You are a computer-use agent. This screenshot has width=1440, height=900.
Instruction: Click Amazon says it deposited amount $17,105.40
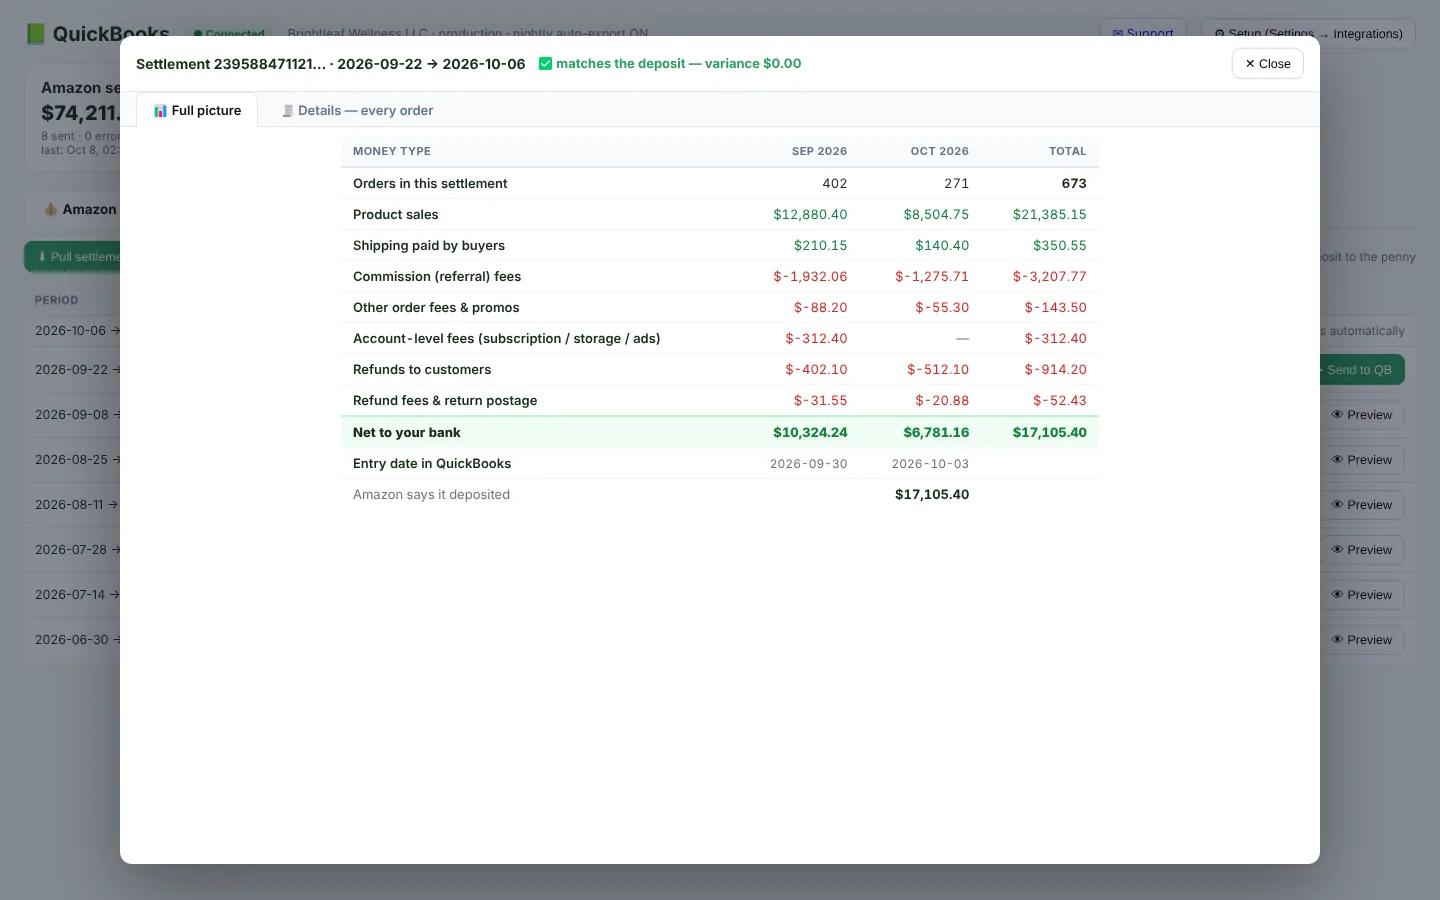click(x=932, y=494)
